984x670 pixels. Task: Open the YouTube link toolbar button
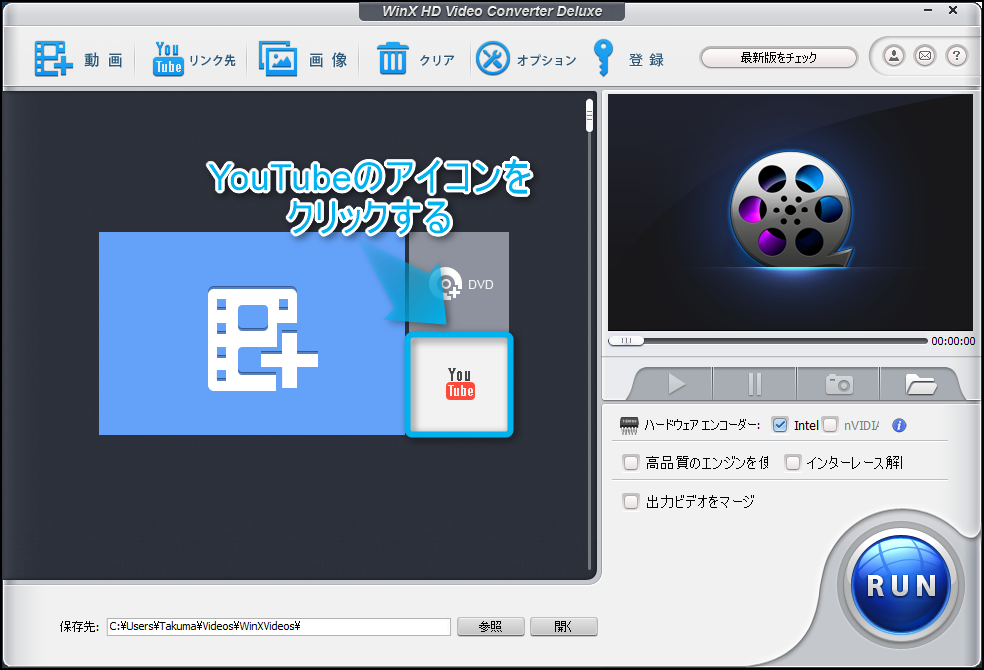tap(168, 59)
